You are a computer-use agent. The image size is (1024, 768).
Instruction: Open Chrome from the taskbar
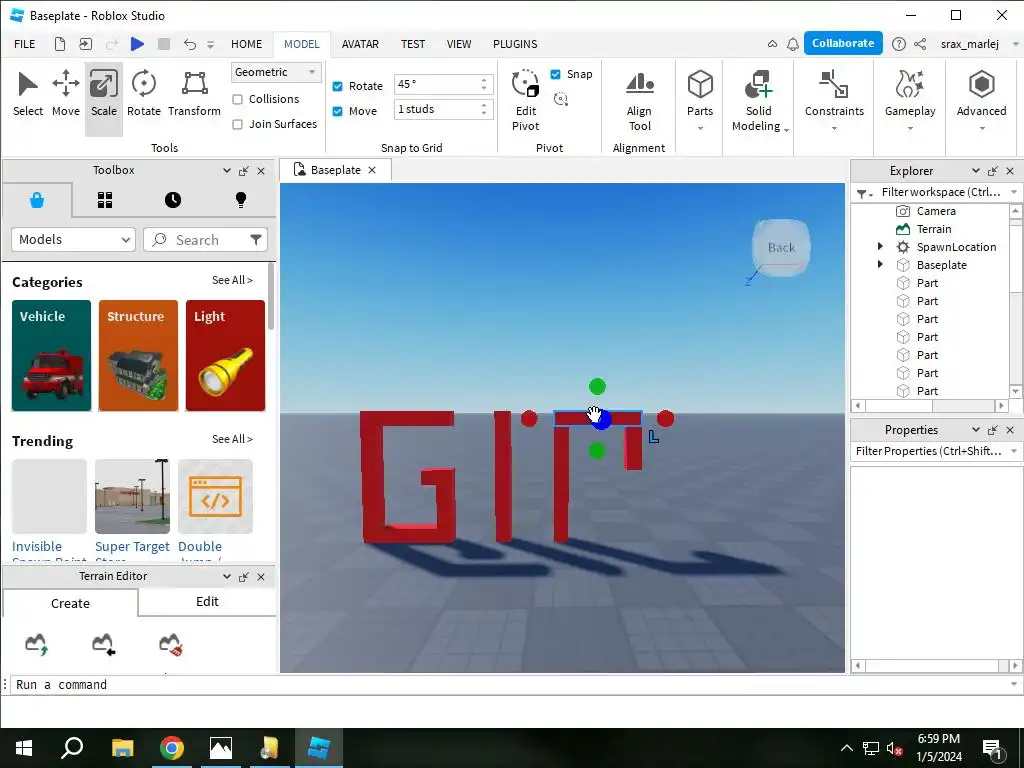click(172, 748)
